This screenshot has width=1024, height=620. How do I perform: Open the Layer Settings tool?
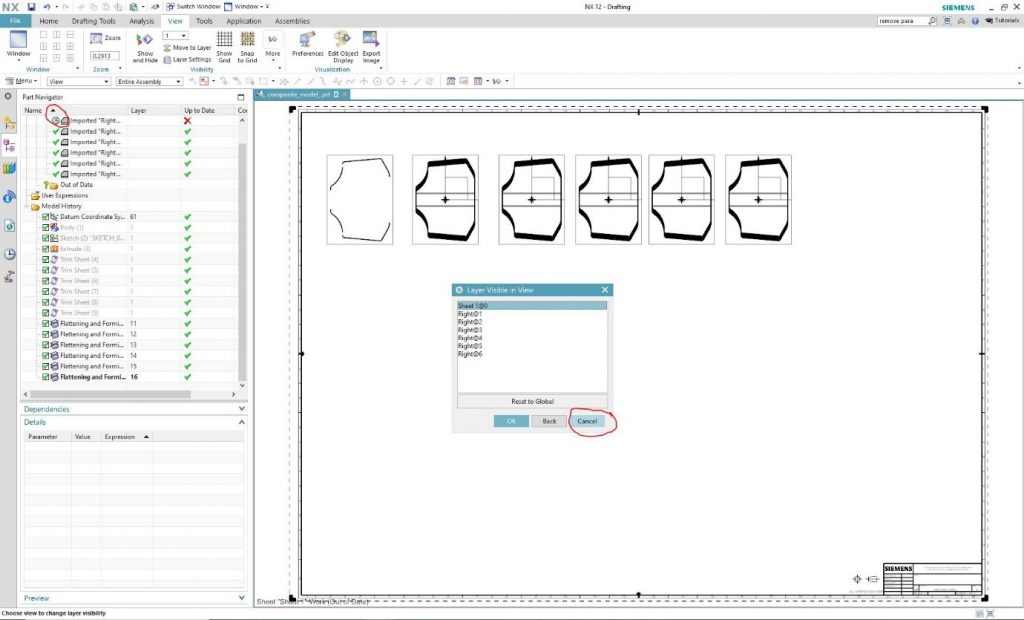tap(187, 59)
